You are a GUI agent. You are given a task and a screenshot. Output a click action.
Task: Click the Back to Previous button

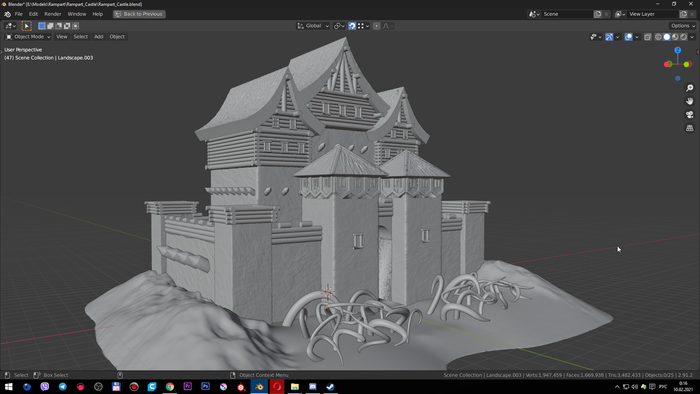139,14
